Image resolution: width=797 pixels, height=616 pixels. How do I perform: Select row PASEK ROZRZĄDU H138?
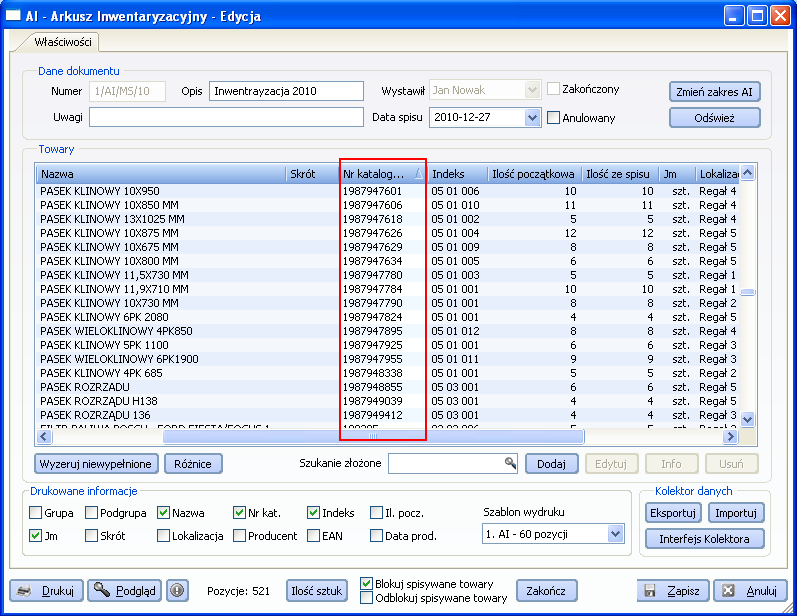coord(388,401)
